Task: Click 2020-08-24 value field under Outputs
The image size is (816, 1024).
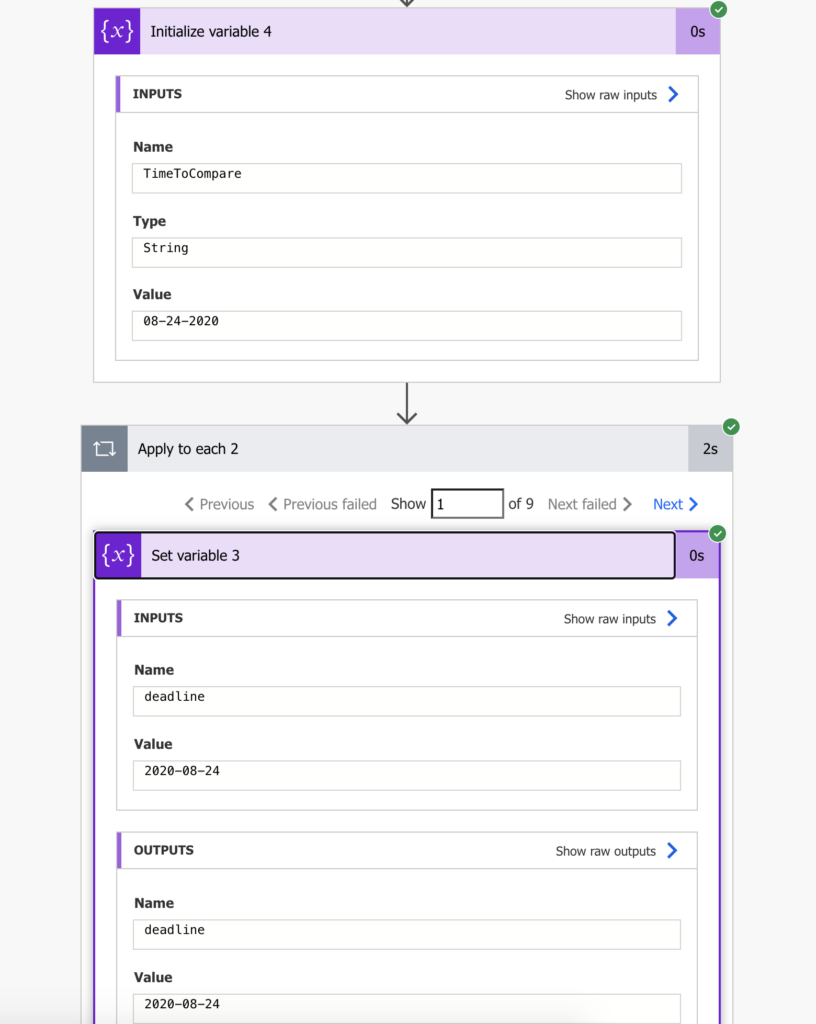Action: point(407,1008)
